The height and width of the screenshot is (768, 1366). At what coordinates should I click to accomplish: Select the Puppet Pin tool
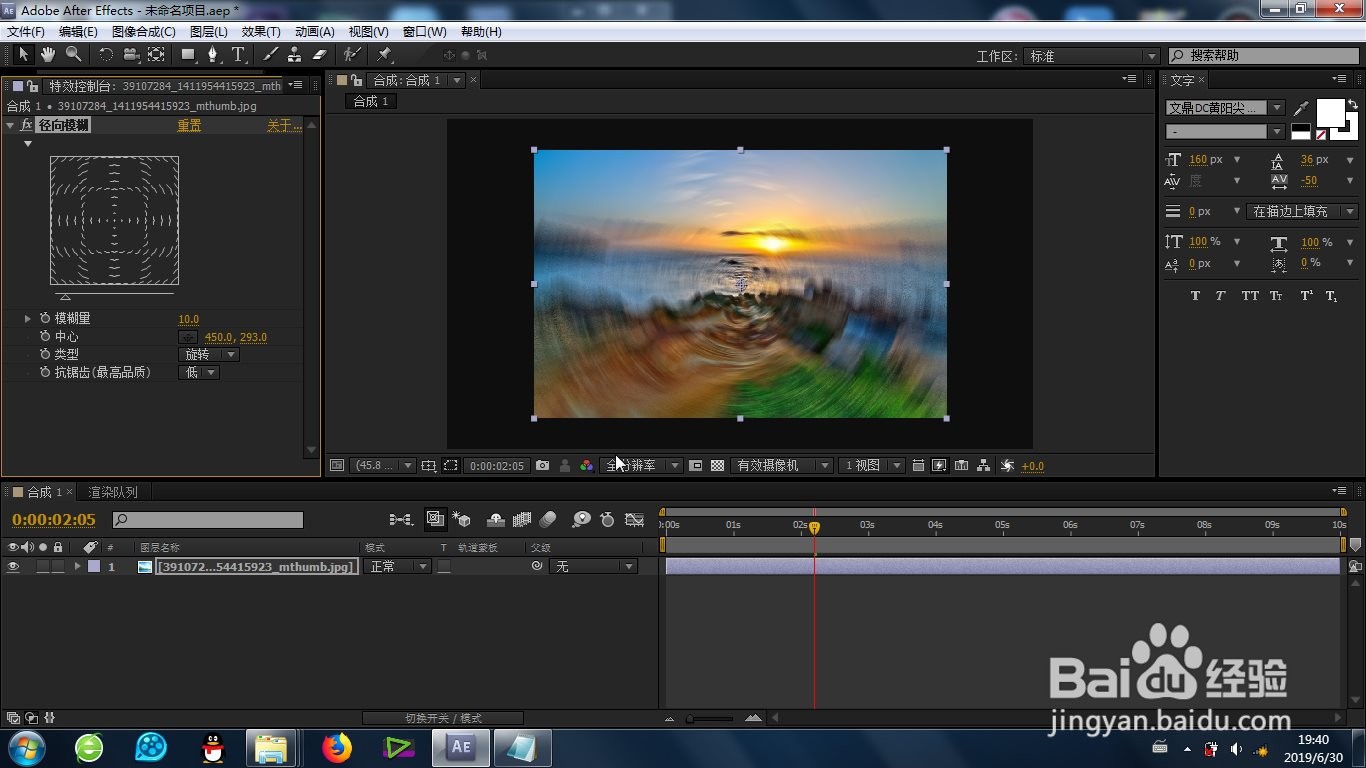coord(385,54)
